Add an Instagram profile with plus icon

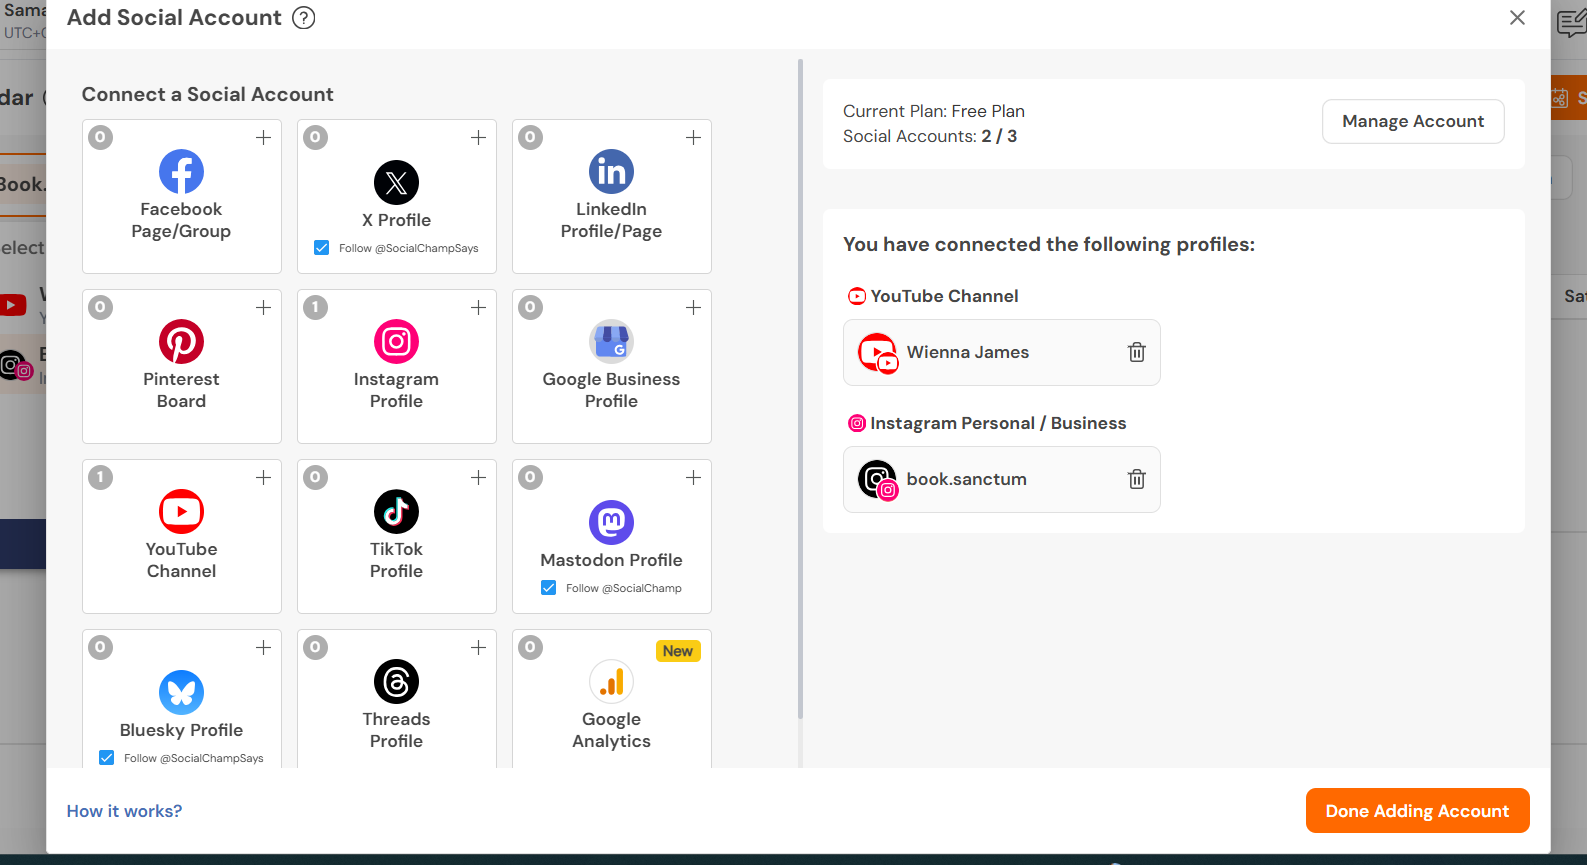[x=478, y=308]
